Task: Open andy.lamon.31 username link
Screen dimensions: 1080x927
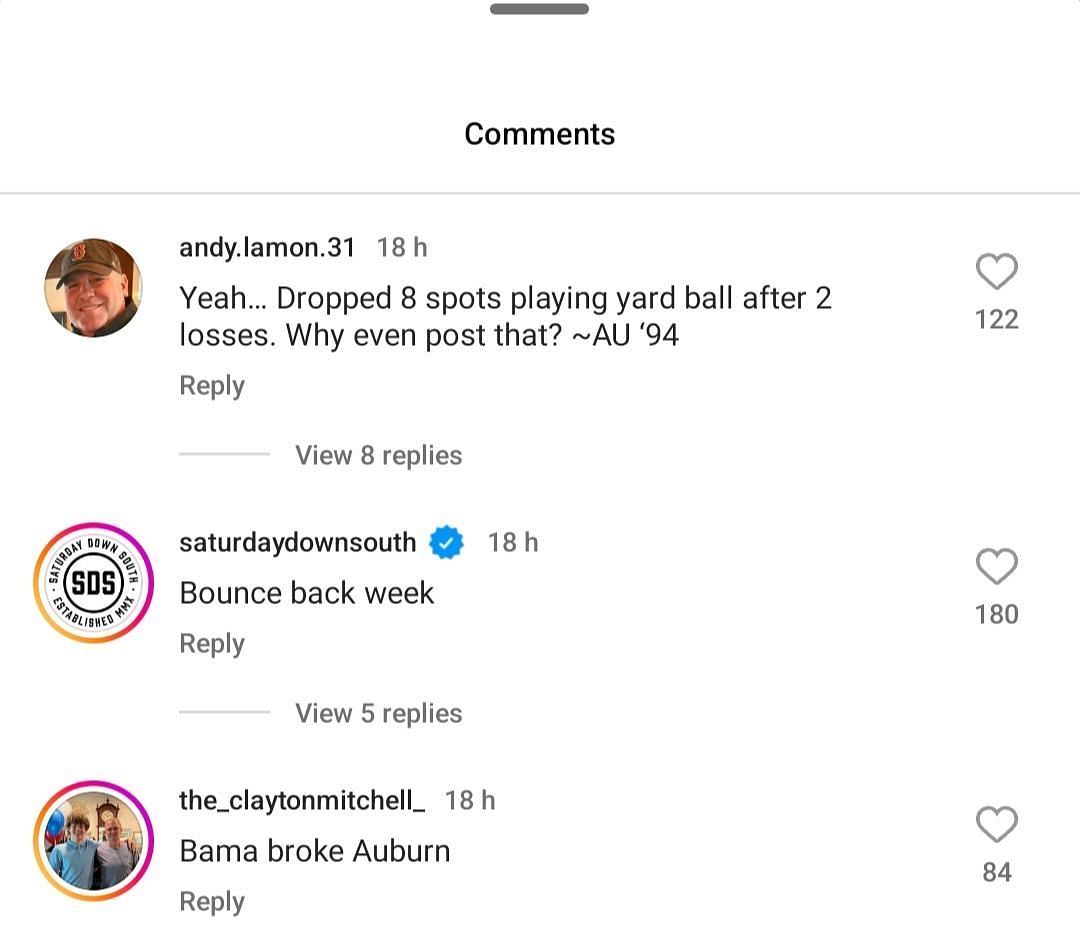Action: [x=267, y=247]
